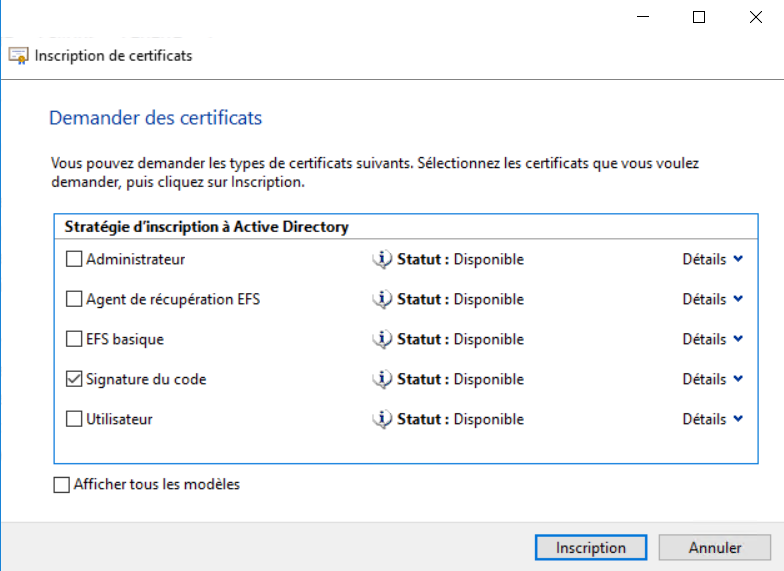This screenshot has height=571, width=784.
Task: Click the status info icon for EFS basique
Action: (x=381, y=339)
